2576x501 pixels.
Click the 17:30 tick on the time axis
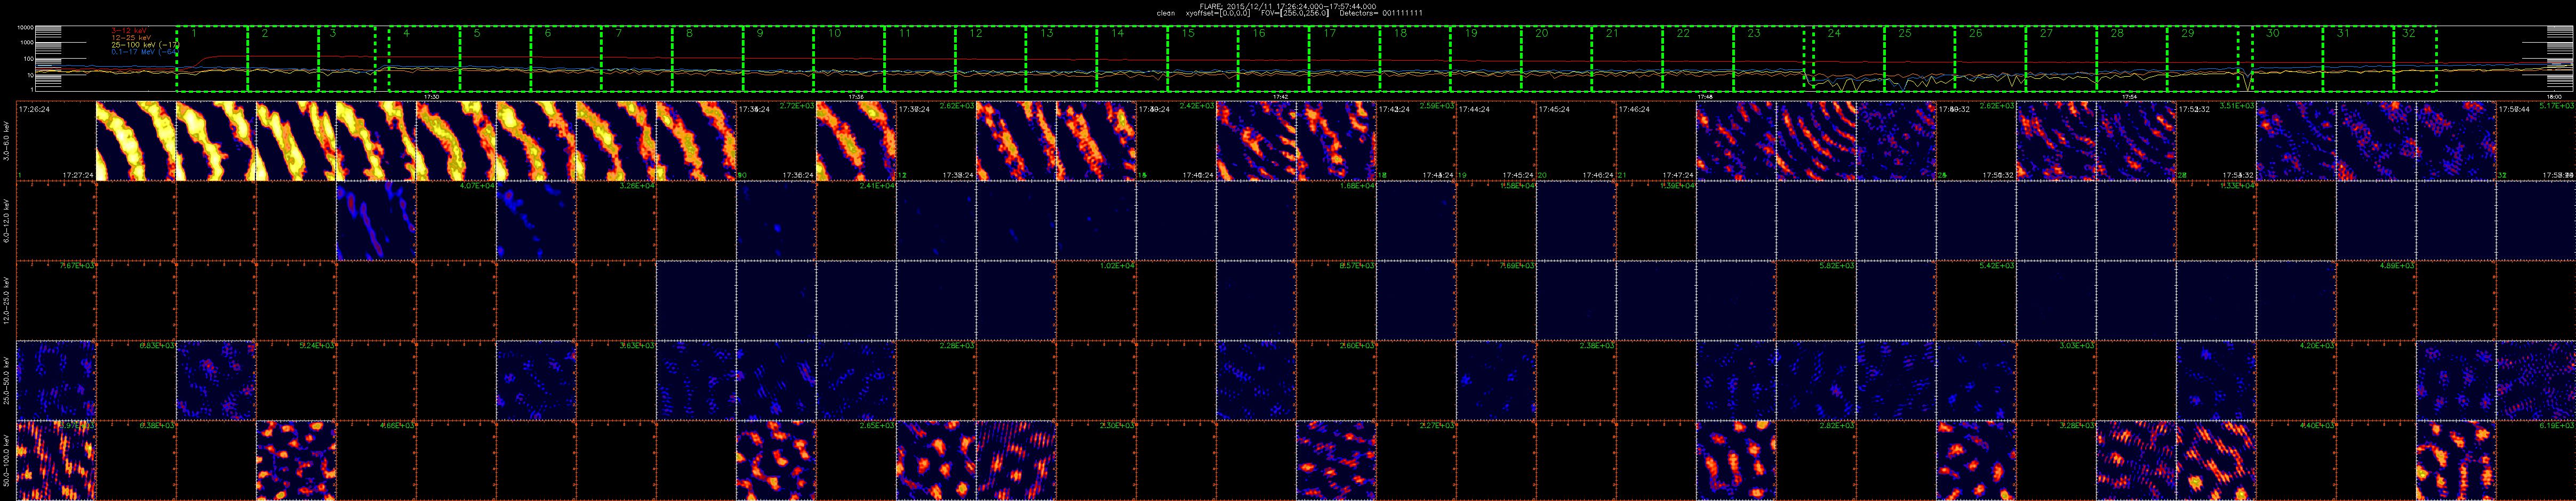tap(433, 96)
